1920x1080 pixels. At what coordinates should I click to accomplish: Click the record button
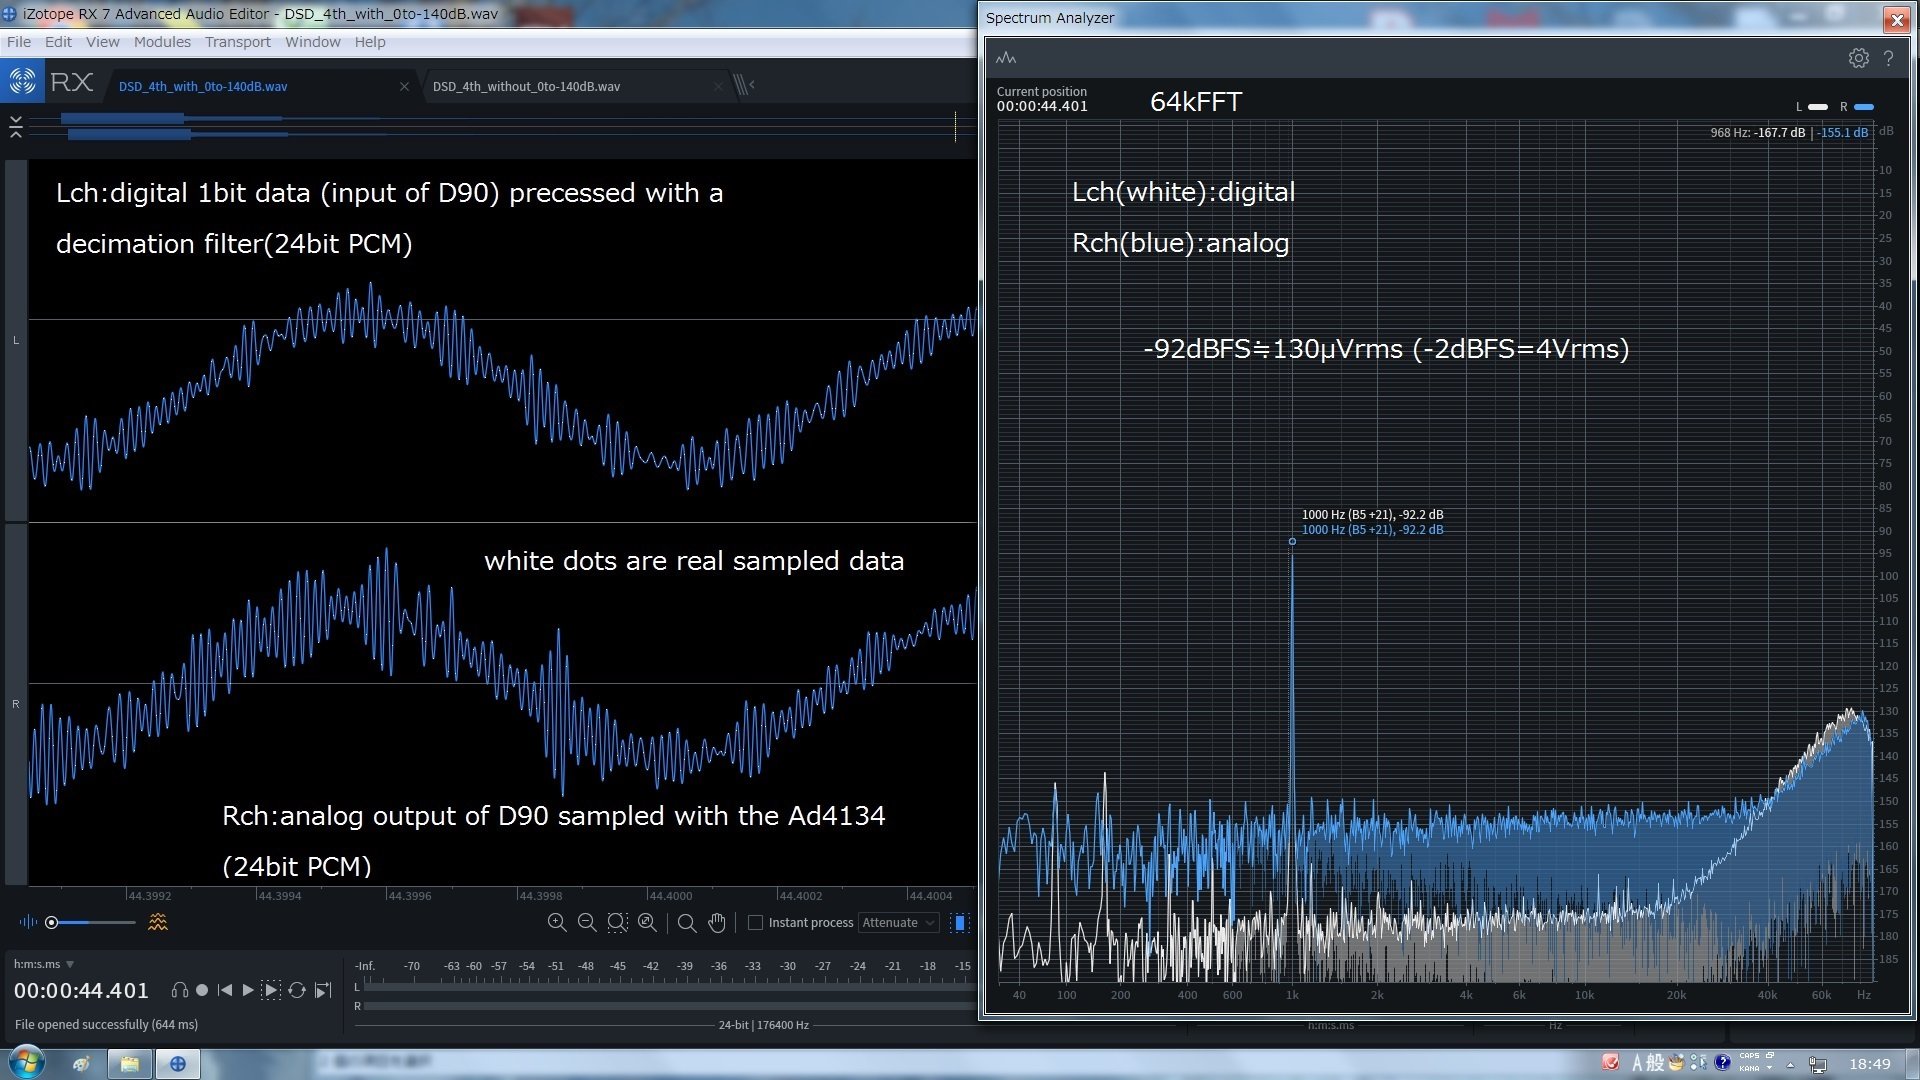point(202,990)
